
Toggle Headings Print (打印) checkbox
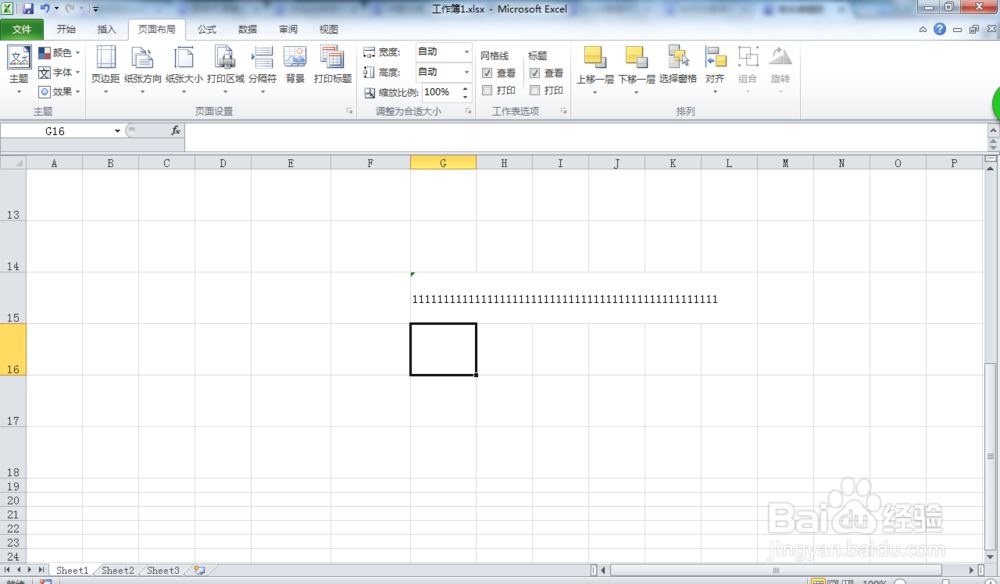(535, 91)
